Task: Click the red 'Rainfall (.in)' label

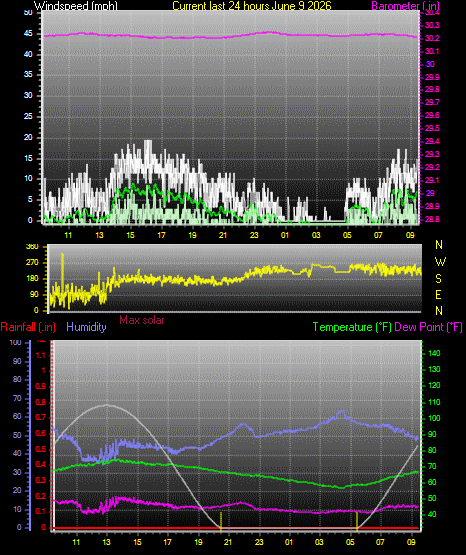Action: point(28,327)
